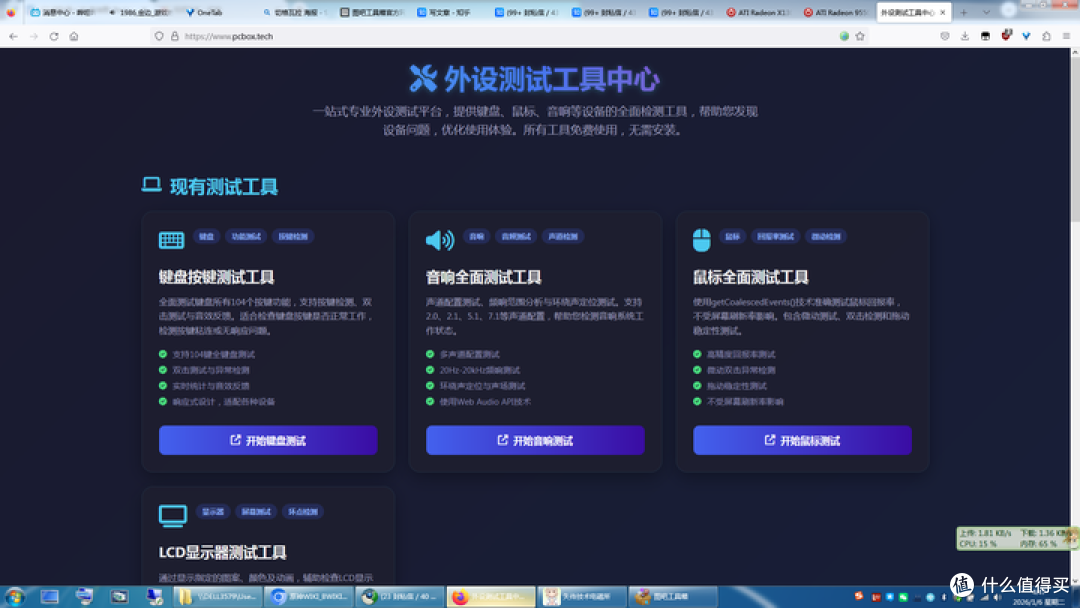Click the 鼠标 tag on the mouse card
Screen dimensions: 1080x608
733,237
